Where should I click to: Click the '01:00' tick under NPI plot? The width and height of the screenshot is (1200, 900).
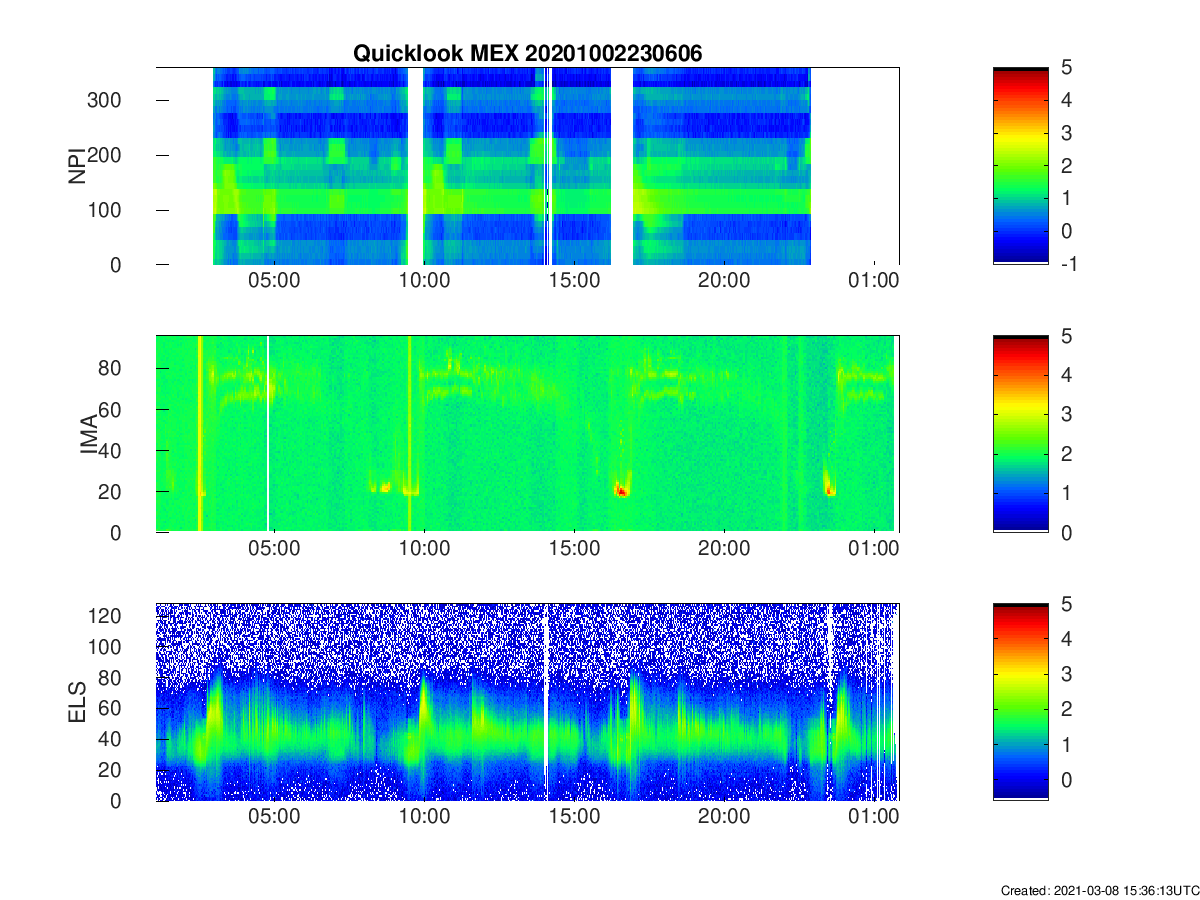874,281
